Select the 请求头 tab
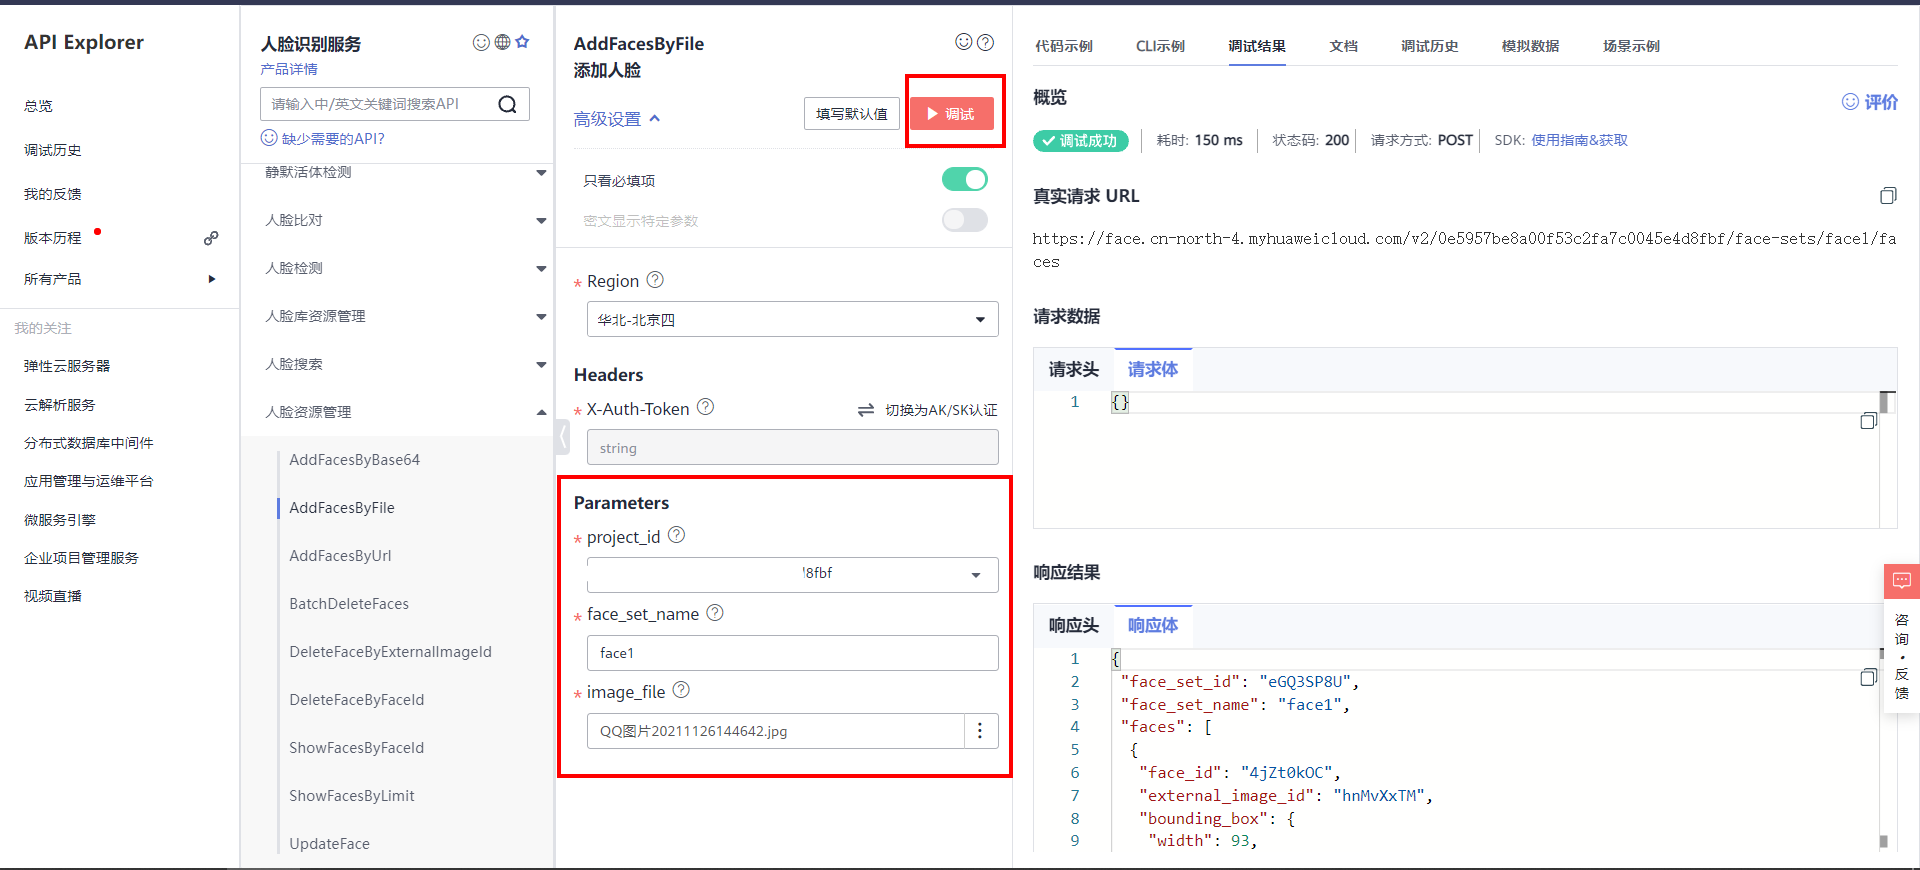1920x870 pixels. click(x=1074, y=369)
